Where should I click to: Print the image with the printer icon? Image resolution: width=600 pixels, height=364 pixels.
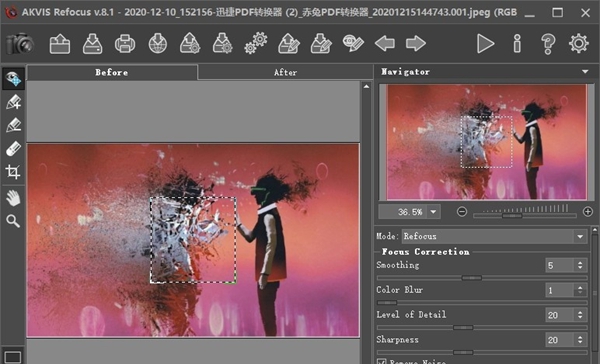[125, 44]
